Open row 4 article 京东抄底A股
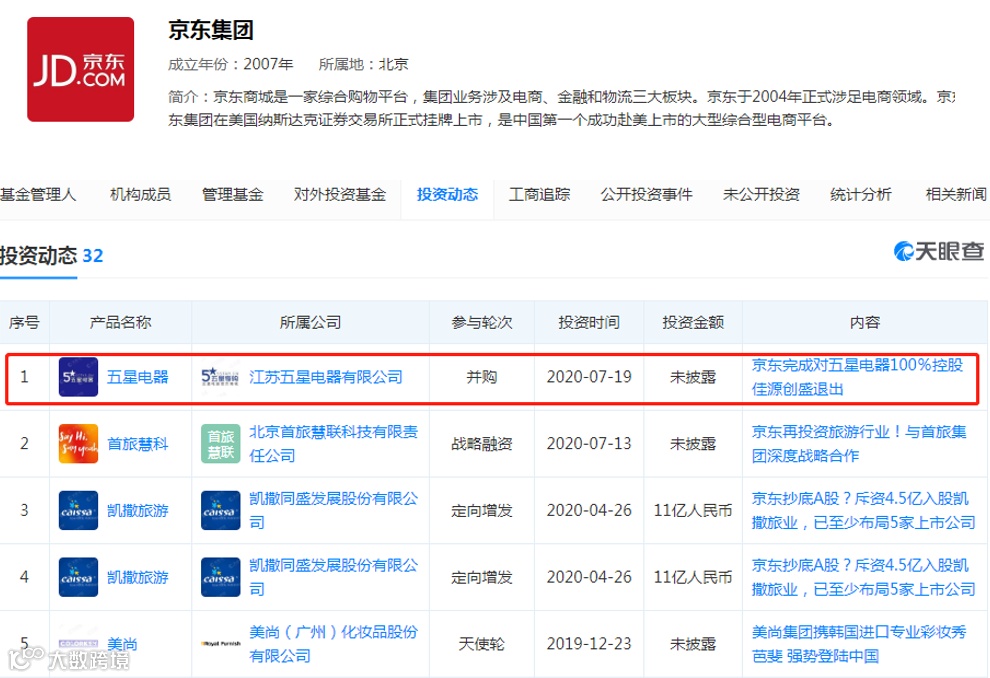Image resolution: width=990 pixels, height=678 pixels. coord(863,577)
